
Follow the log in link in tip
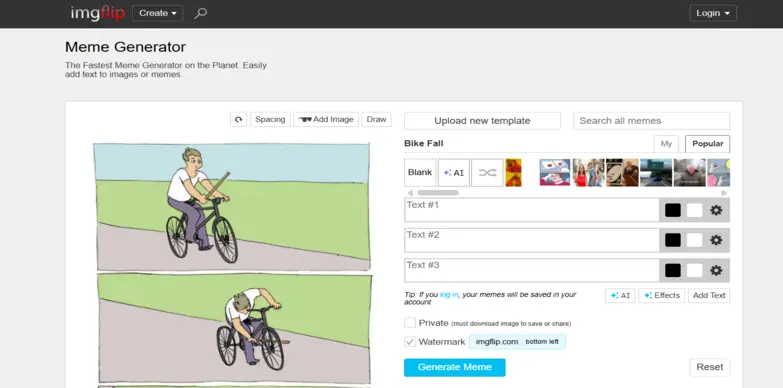point(449,295)
